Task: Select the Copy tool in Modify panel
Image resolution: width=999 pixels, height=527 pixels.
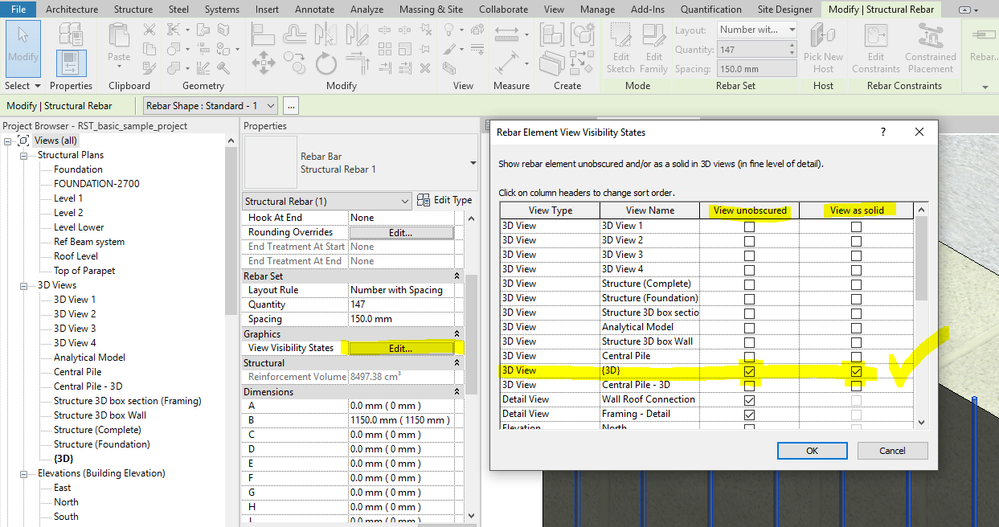Action: click(x=294, y=63)
